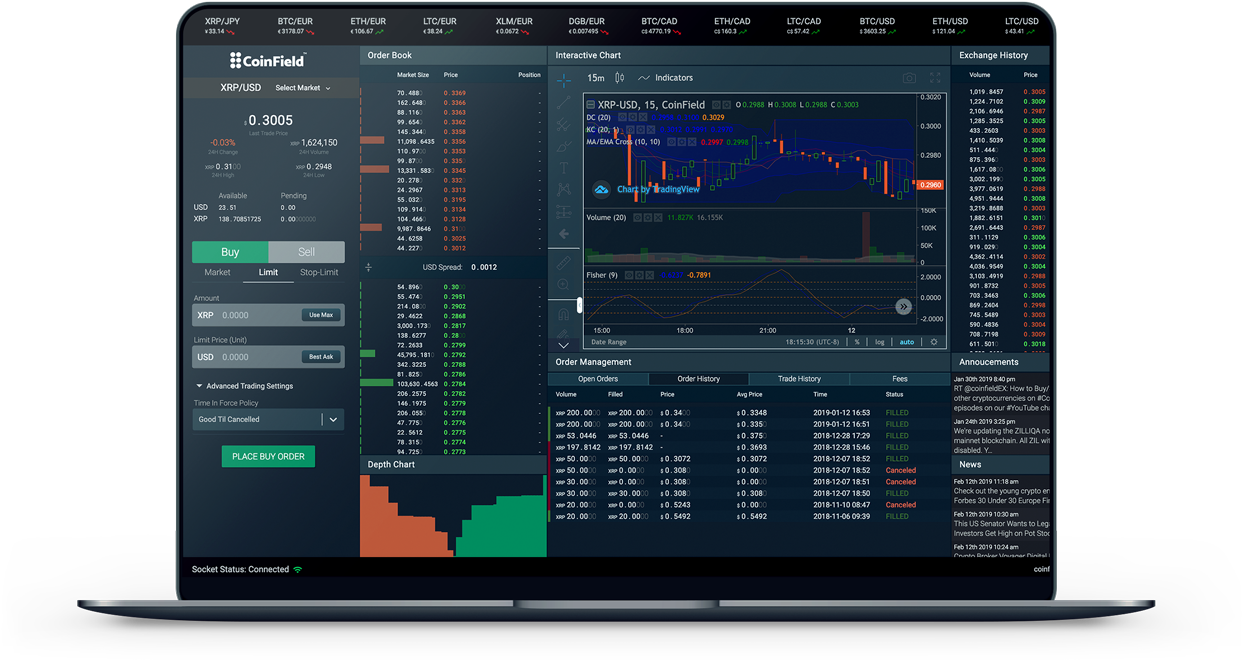
Task: Open chart settings gear at bottom right
Action: 934,342
